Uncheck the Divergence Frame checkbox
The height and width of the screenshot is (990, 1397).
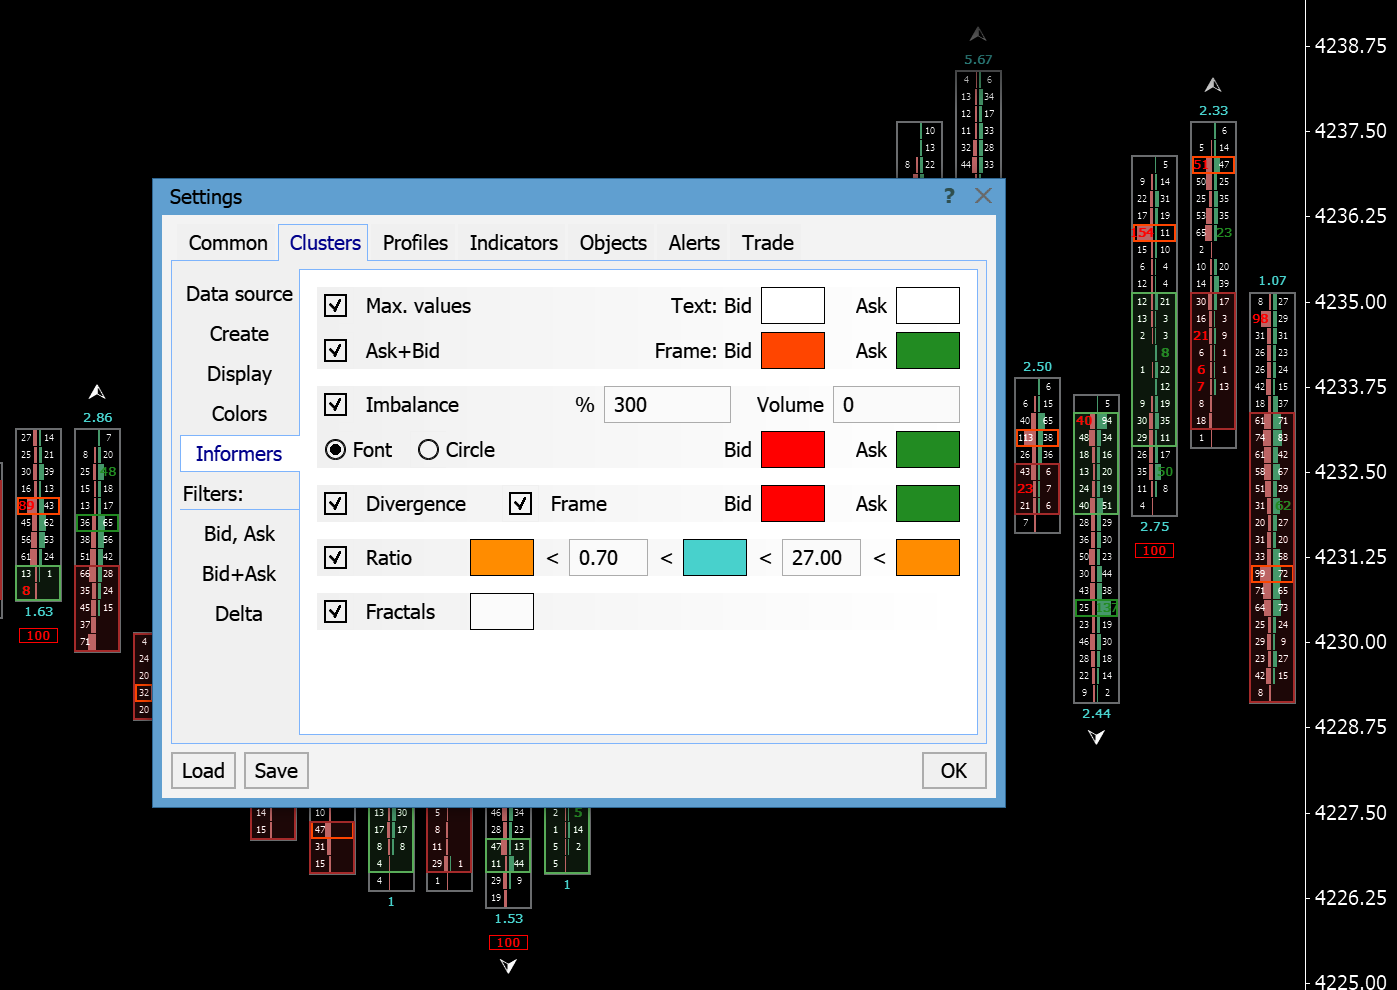click(520, 504)
